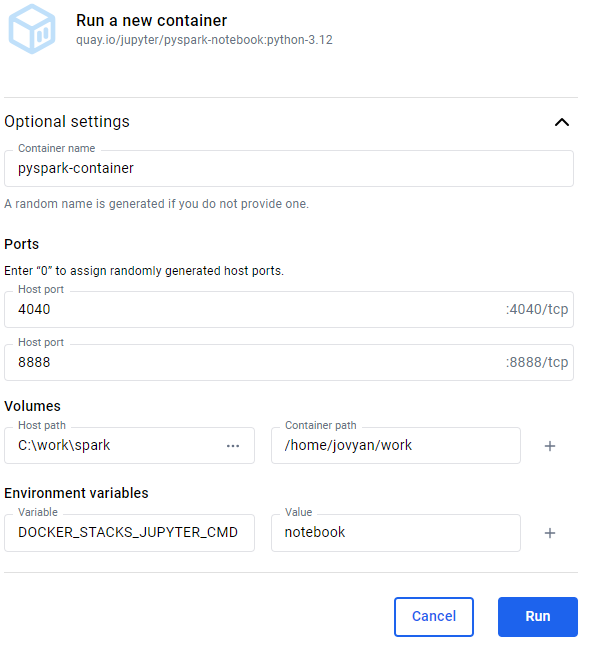Screen dimensions: 592x647
Task: Select the 4040 host port field
Action: (x=289, y=309)
